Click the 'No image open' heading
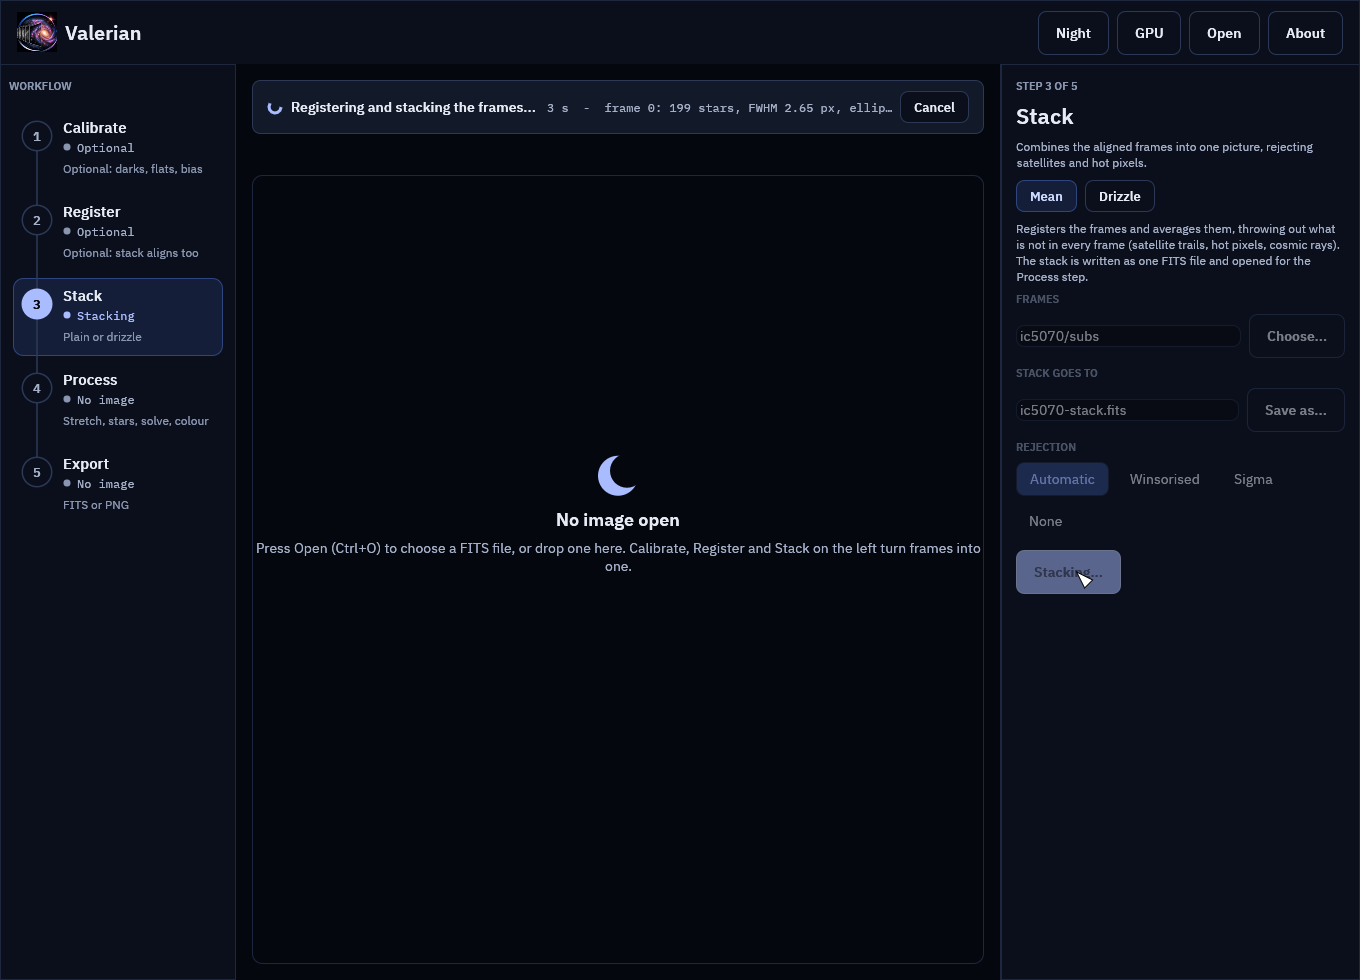 [x=618, y=520]
